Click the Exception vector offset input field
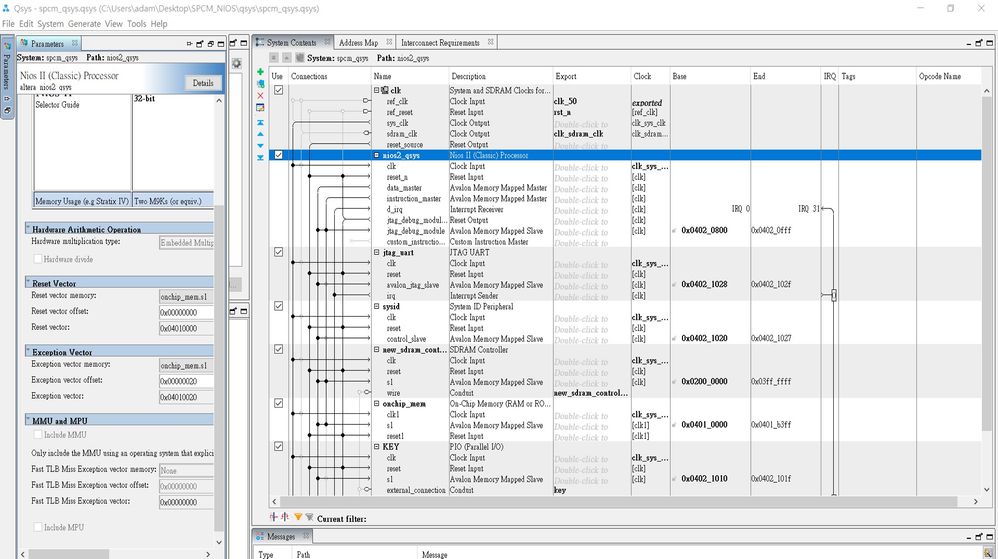Image resolution: width=998 pixels, height=559 pixels. (185, 381)
